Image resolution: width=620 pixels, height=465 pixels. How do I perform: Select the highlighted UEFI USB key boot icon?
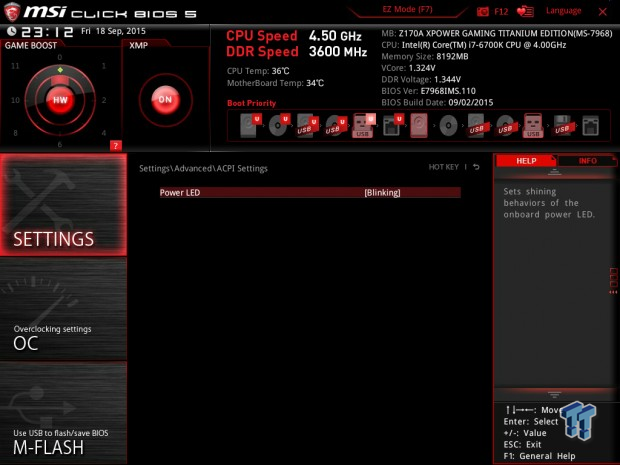tap(363, 125)
